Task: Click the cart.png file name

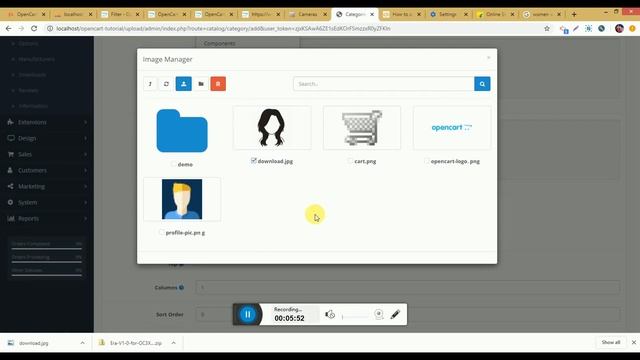Action: point(365,161)
